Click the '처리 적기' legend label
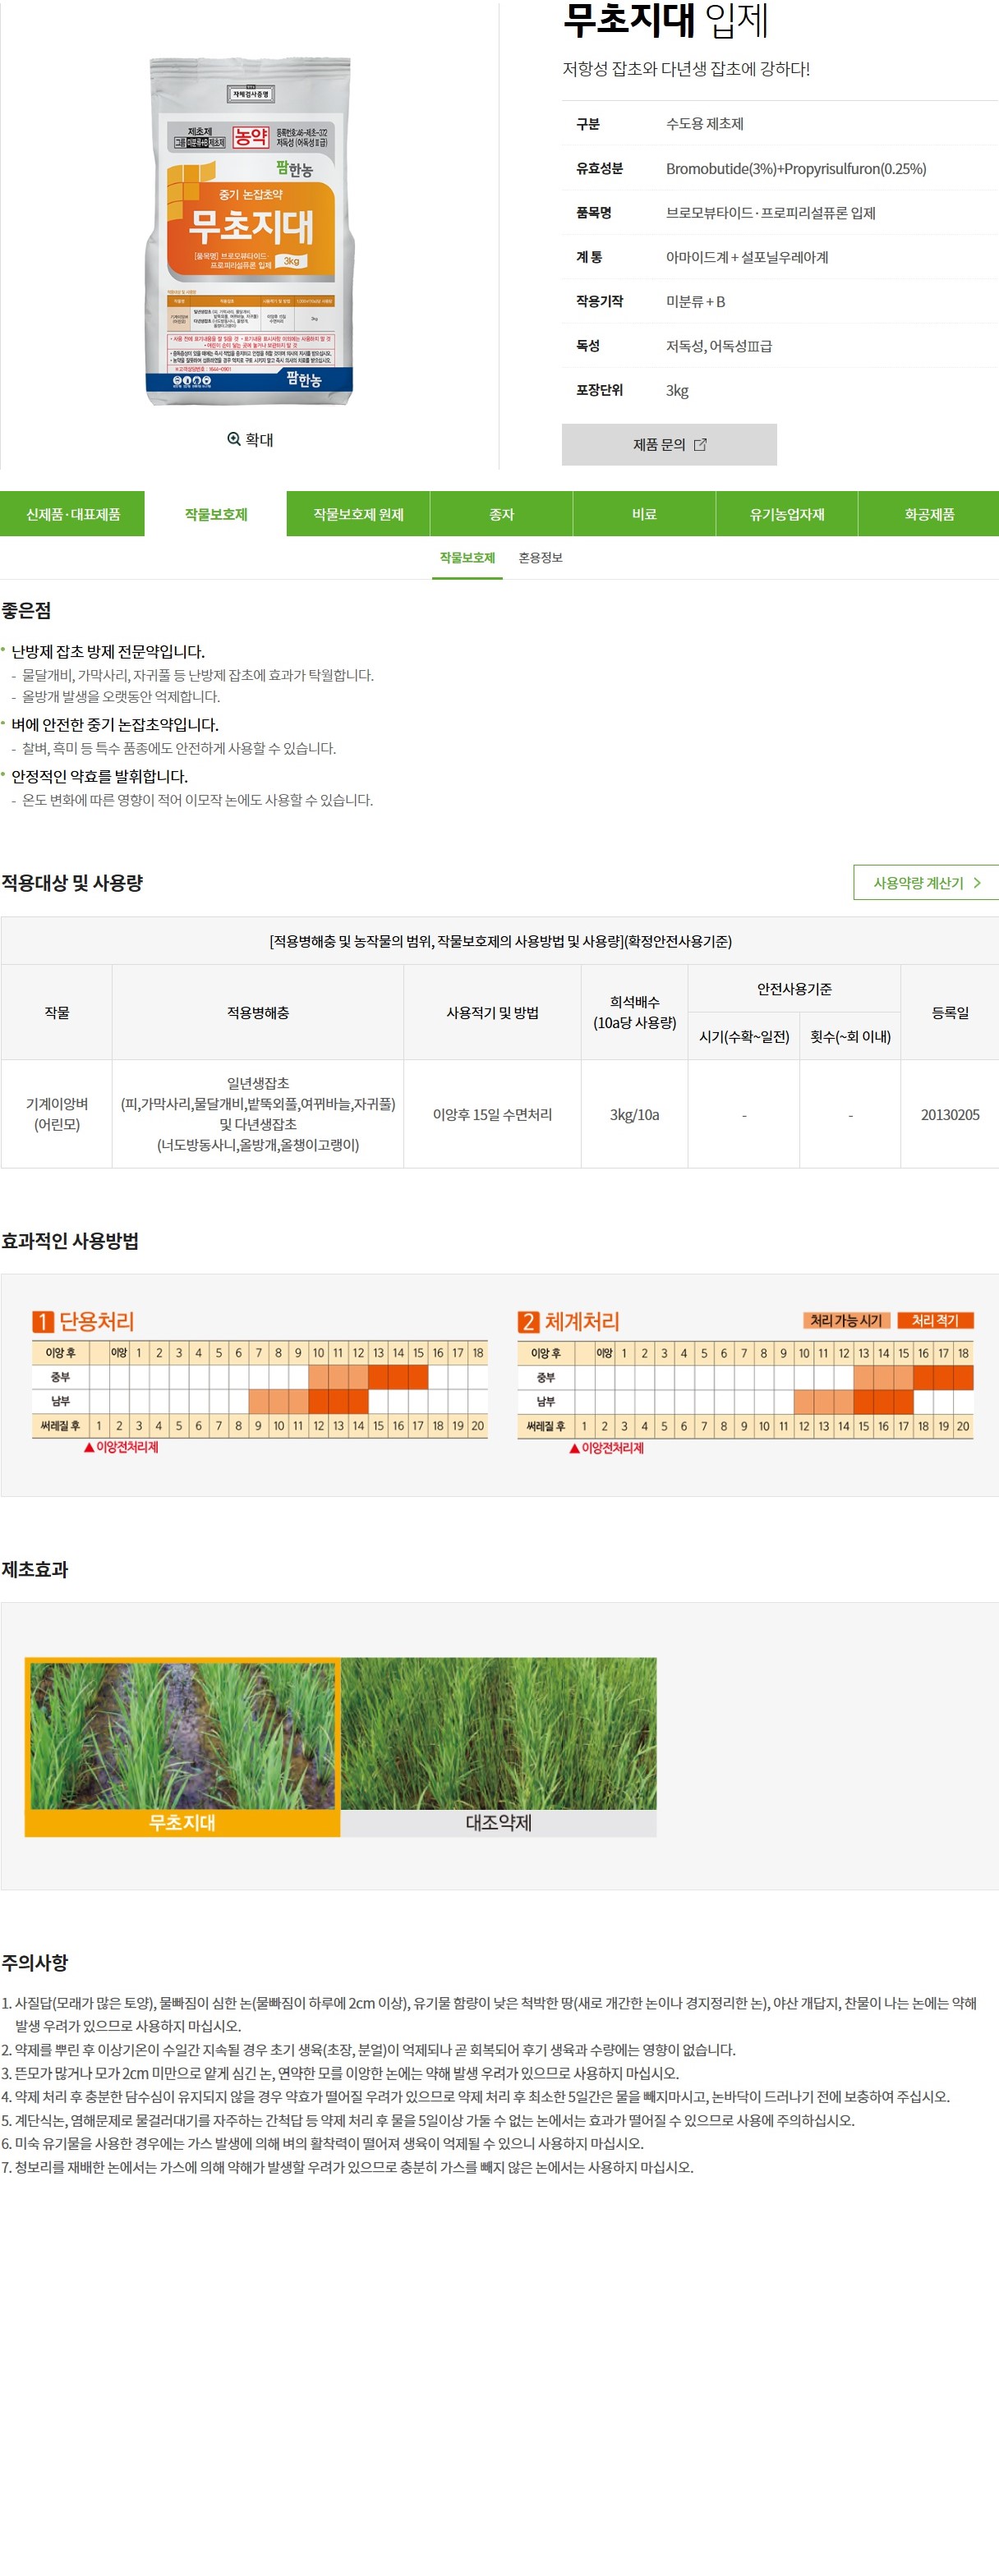999x2576 pixels. tap(935, 1321)
